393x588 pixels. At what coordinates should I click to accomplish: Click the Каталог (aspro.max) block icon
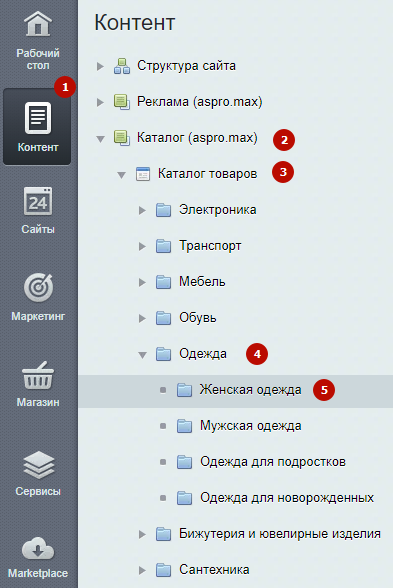tap(122, 138)
